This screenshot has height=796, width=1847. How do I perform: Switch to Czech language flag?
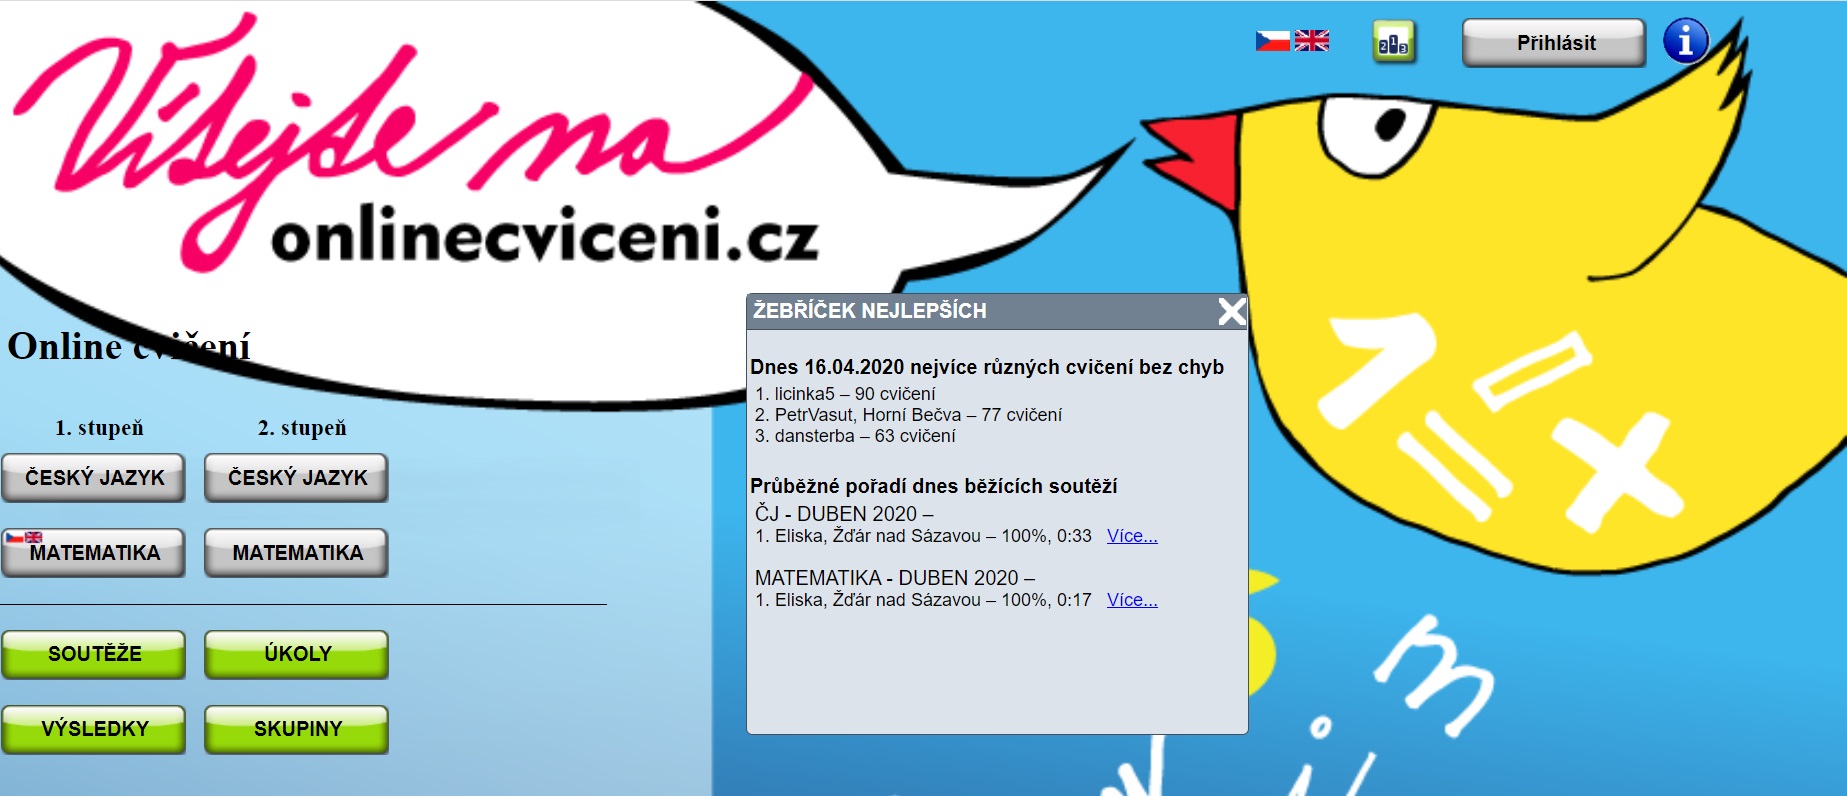(x=1273, y=41)
